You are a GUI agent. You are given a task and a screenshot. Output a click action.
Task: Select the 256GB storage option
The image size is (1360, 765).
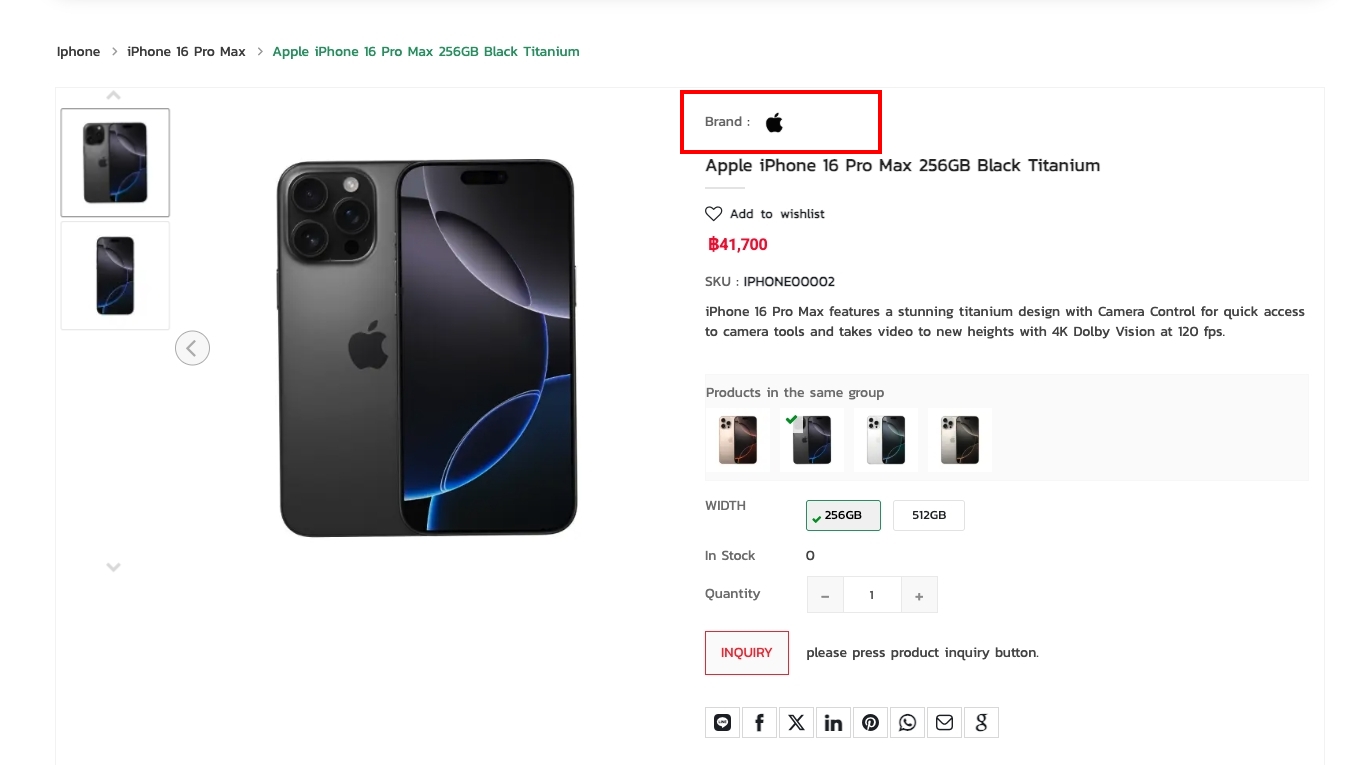click(x=843, y=516)
